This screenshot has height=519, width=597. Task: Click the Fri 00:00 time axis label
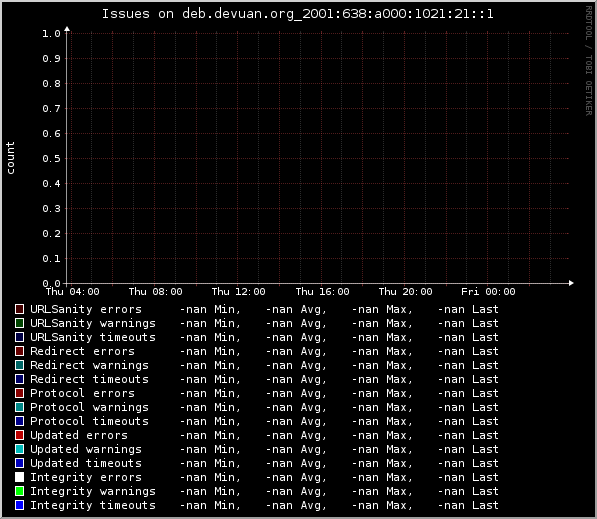point(488,292)
